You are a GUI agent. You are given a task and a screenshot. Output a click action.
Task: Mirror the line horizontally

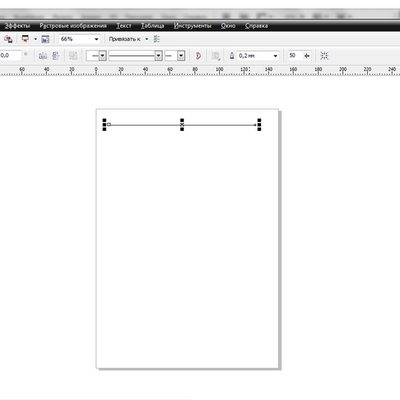43,56
